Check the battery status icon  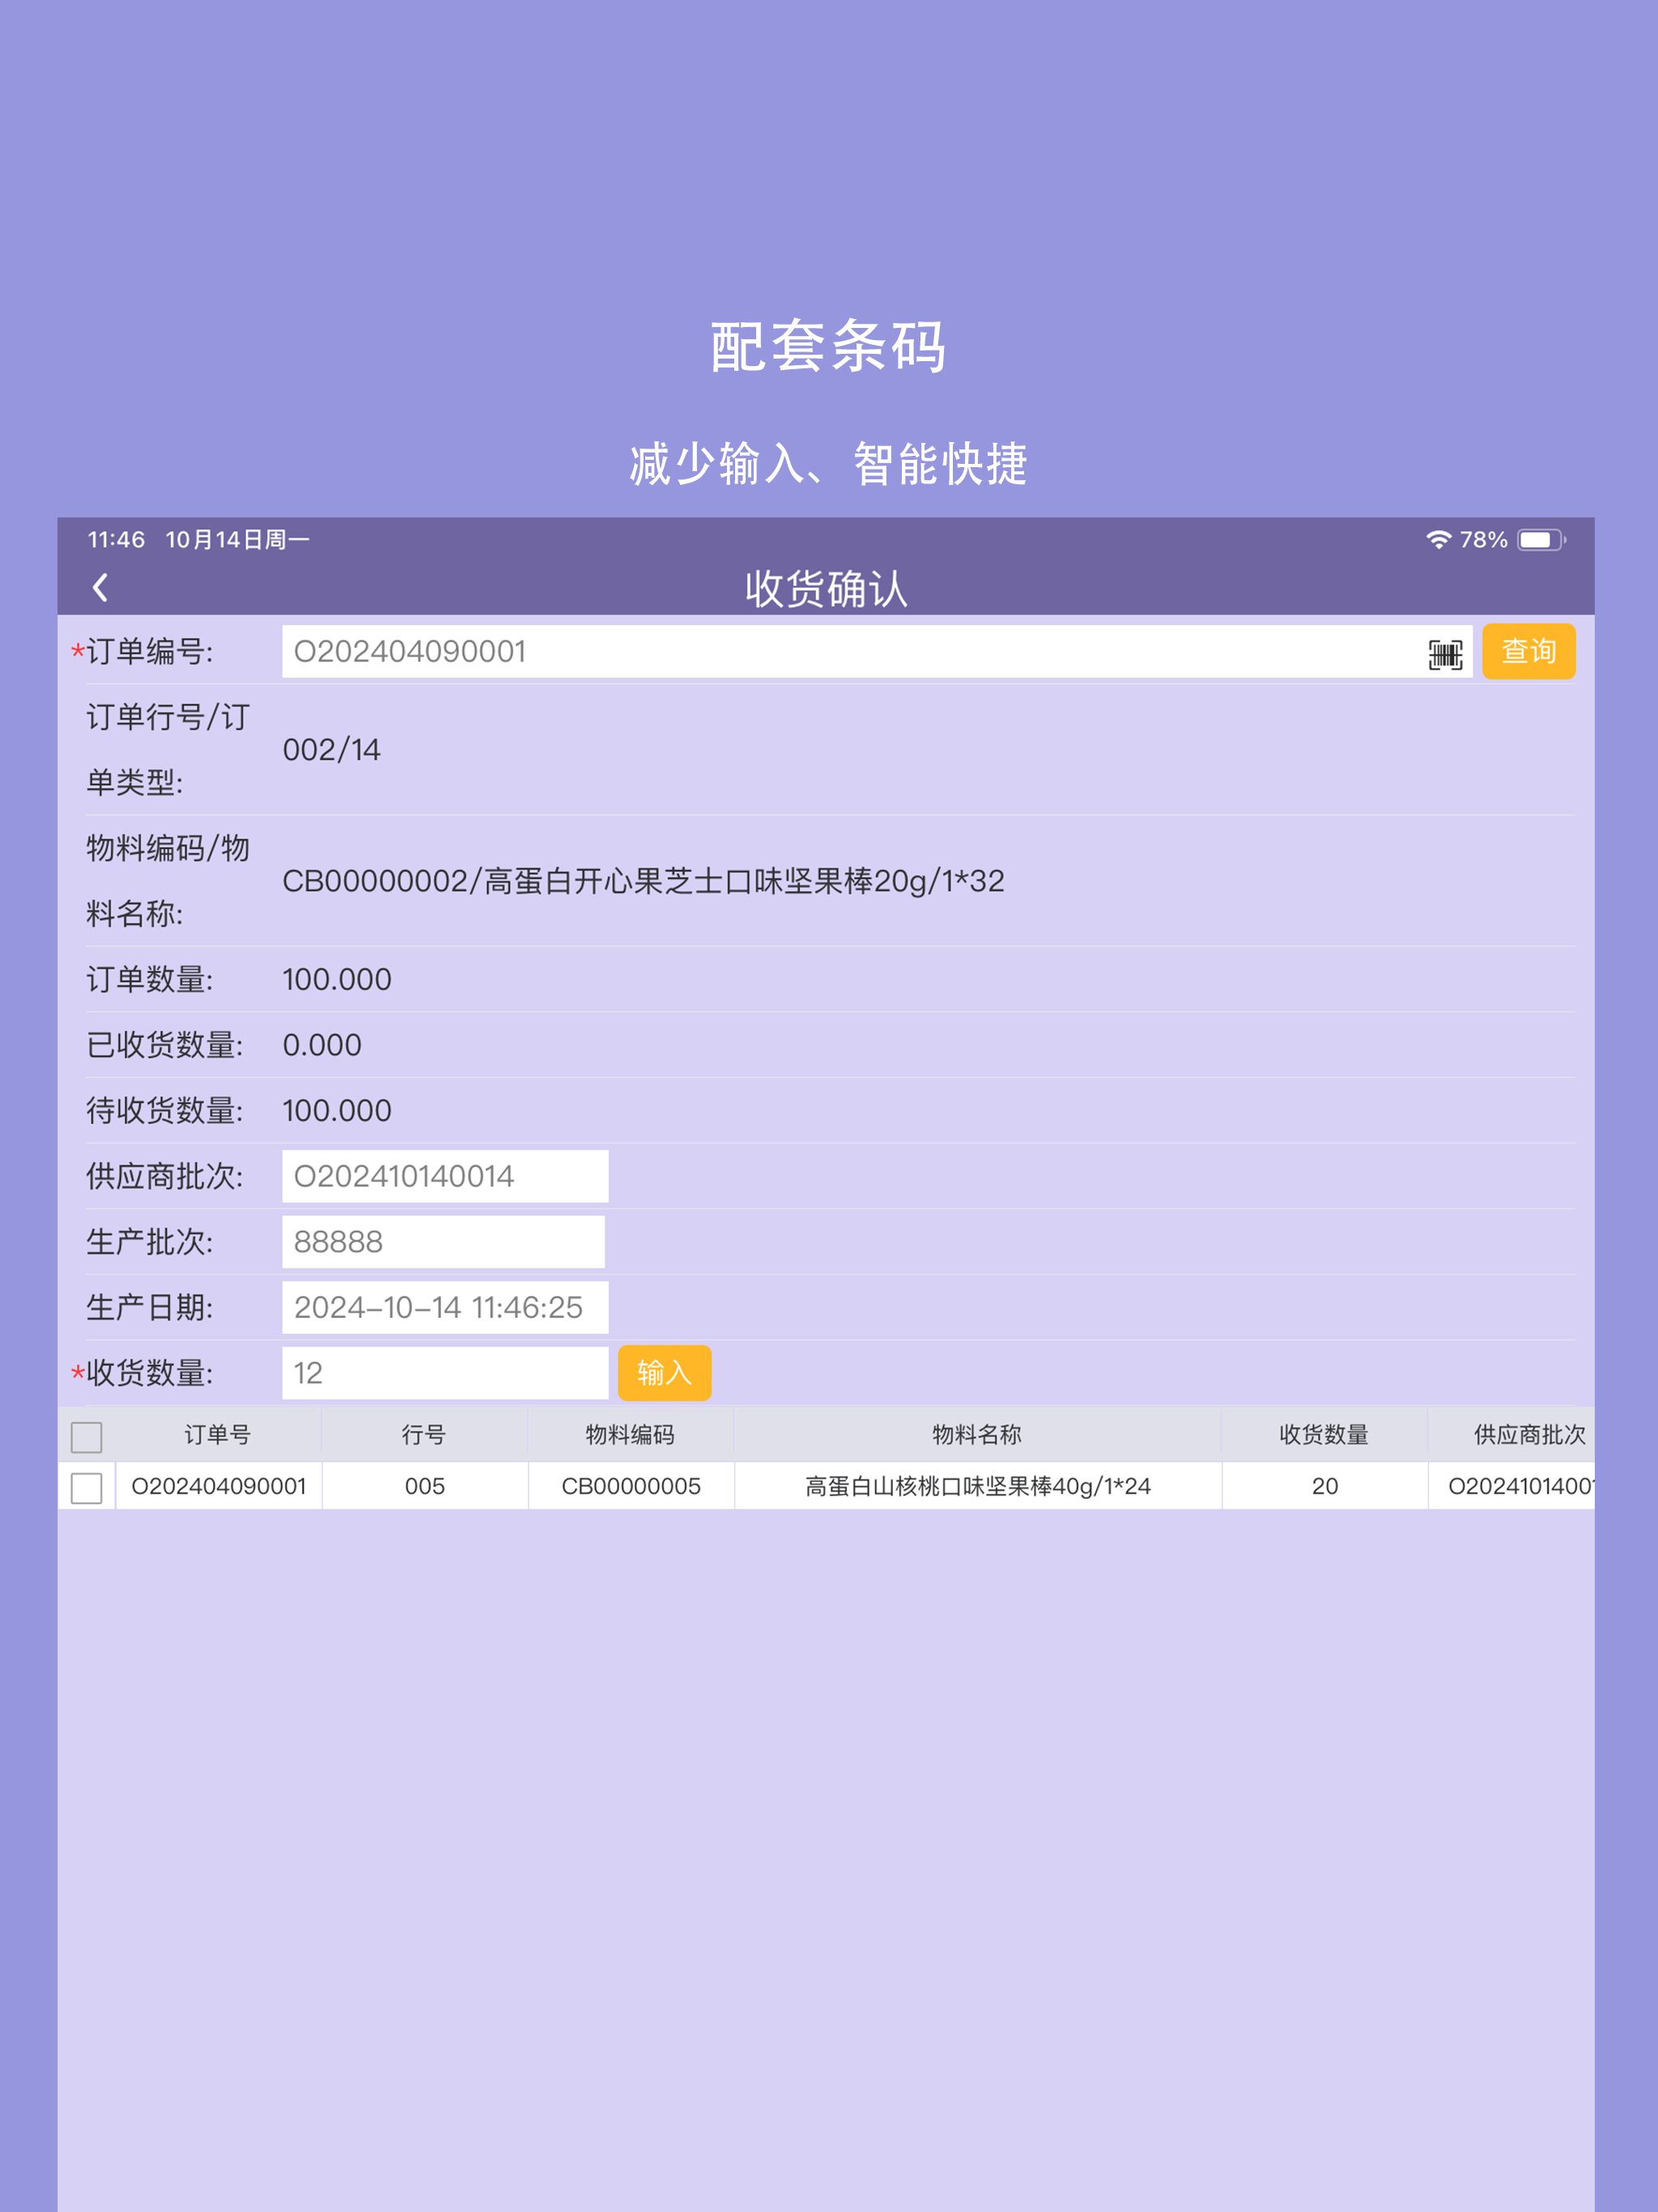click(x=1542, y=540)
